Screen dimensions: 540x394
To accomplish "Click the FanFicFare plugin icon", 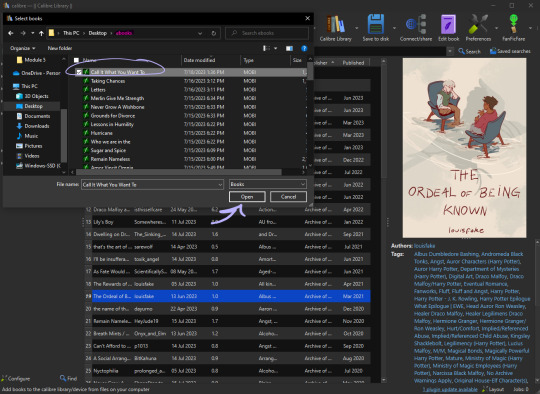I will (513, 28).
